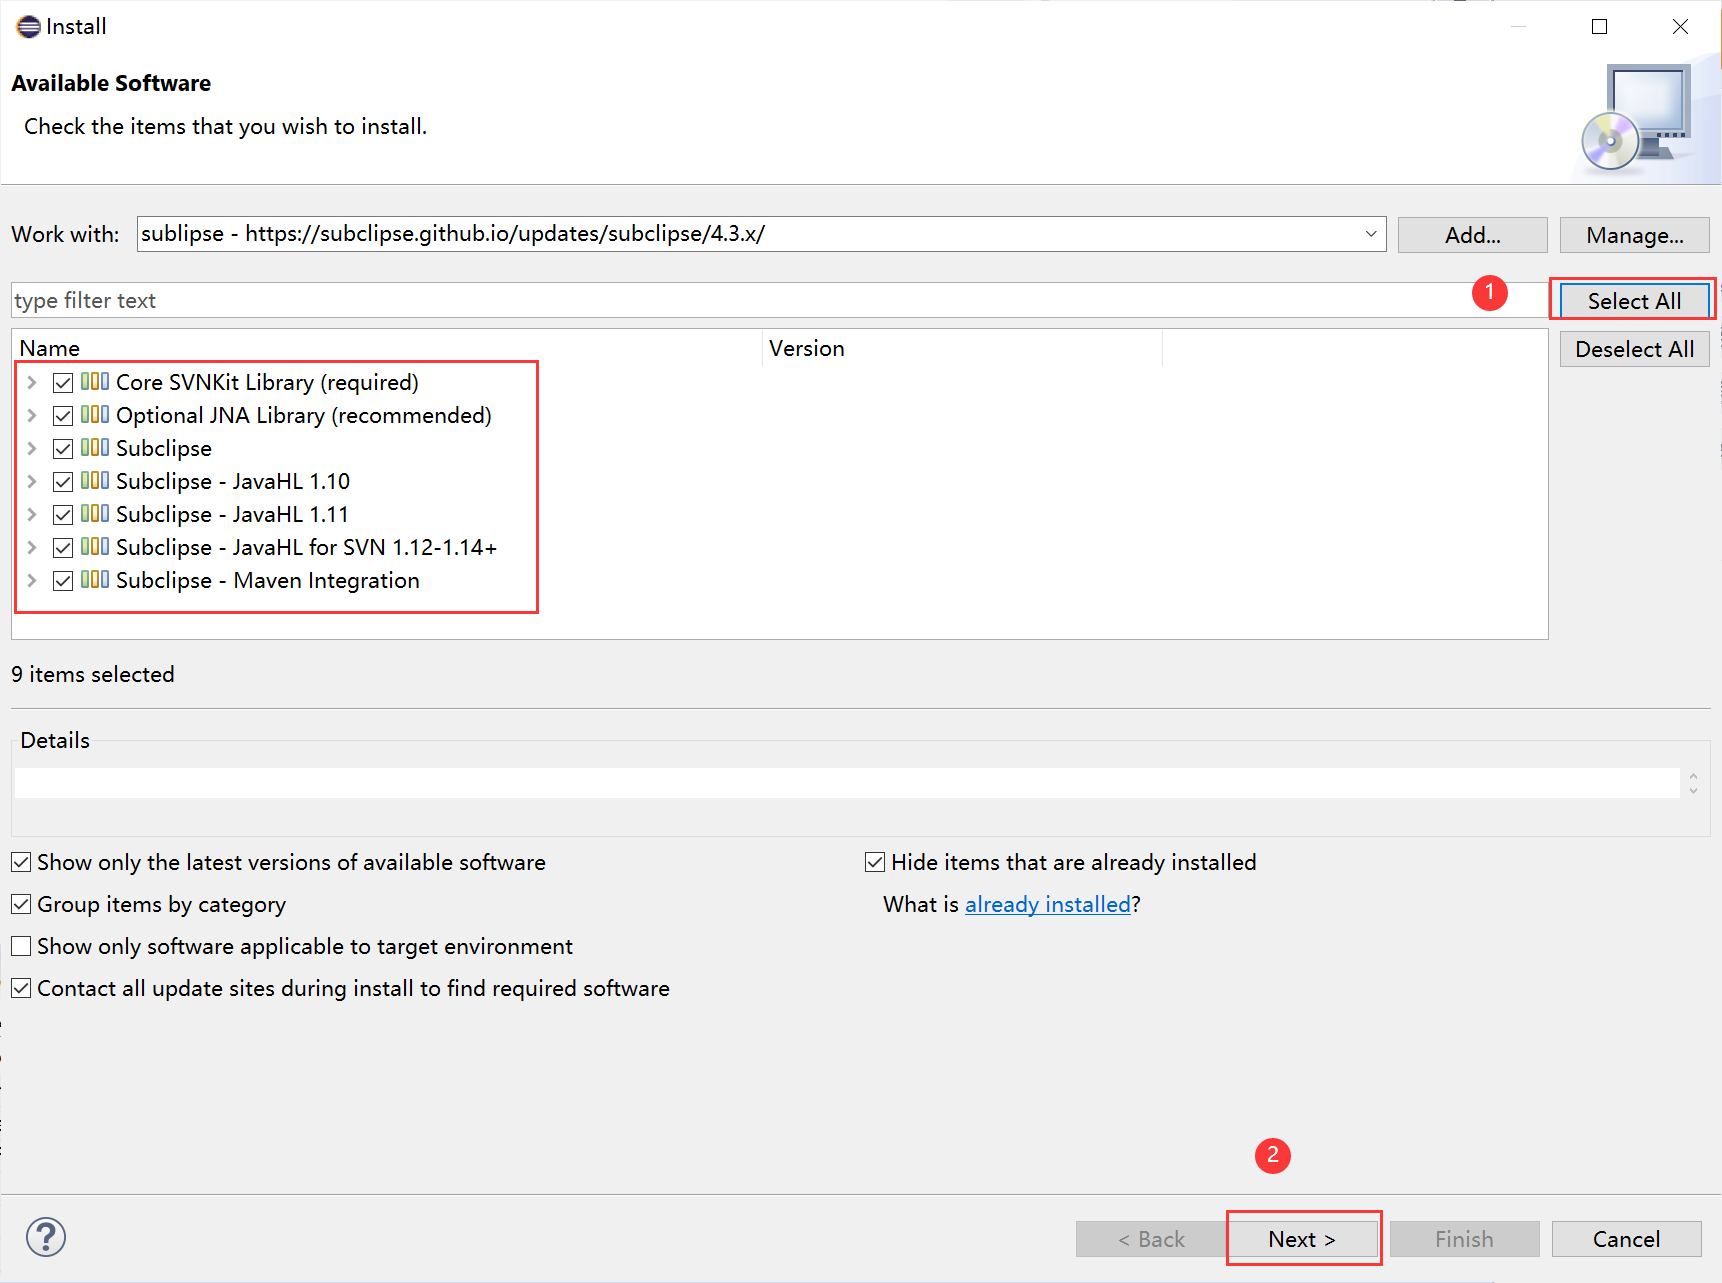
Task: Expand the Subclipse tree node
Action: tap(32, 448)
